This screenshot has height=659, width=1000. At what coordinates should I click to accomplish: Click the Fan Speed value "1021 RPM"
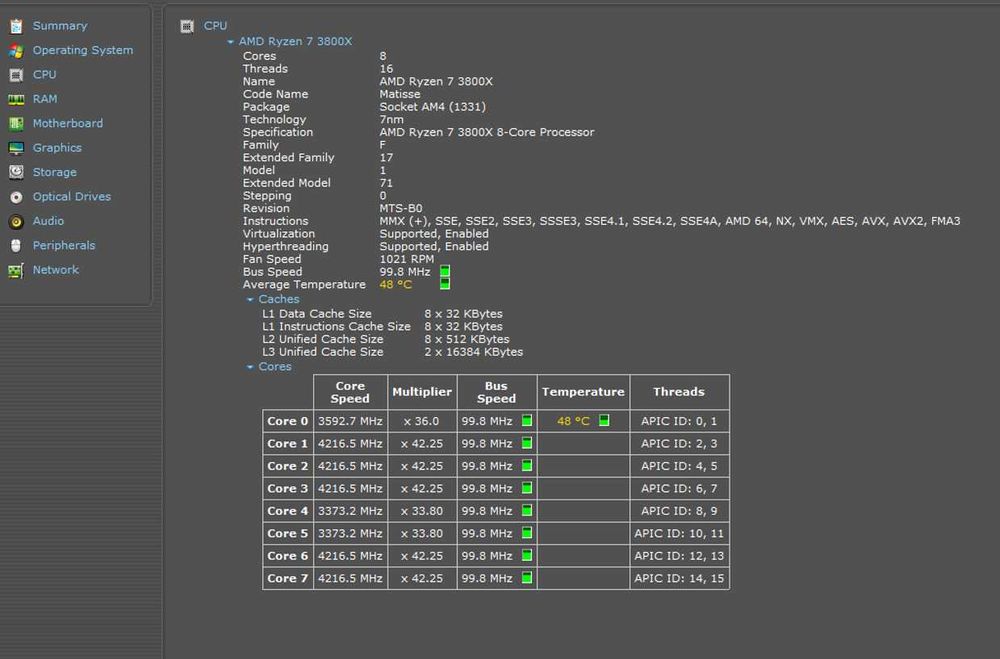tap(407, 259)
